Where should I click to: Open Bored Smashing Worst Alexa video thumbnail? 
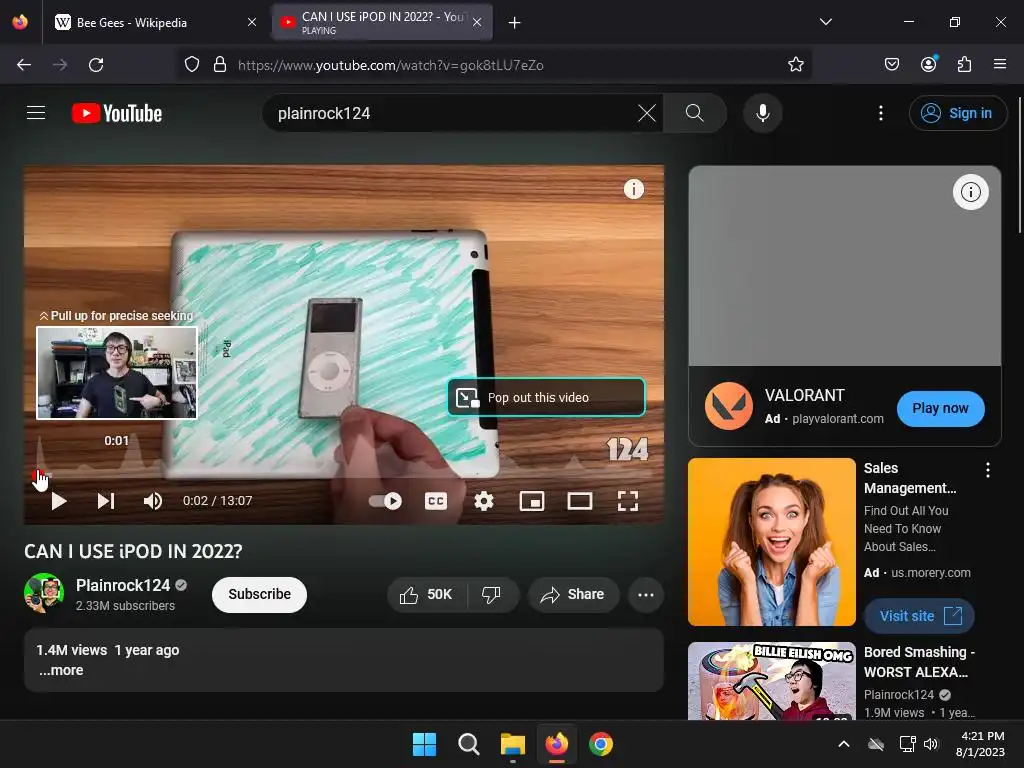coord(771,680)
